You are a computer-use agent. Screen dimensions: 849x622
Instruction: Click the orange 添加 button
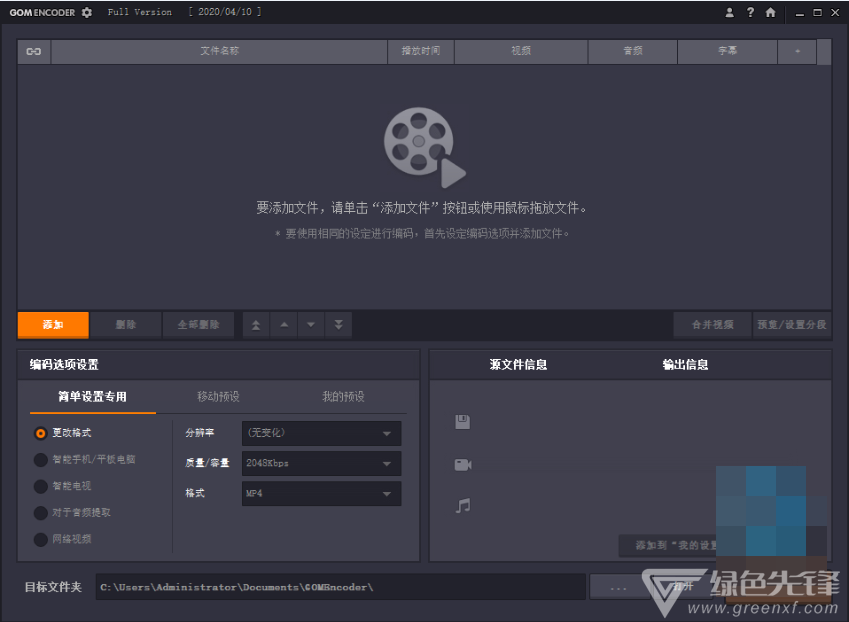tap(53, 325)
